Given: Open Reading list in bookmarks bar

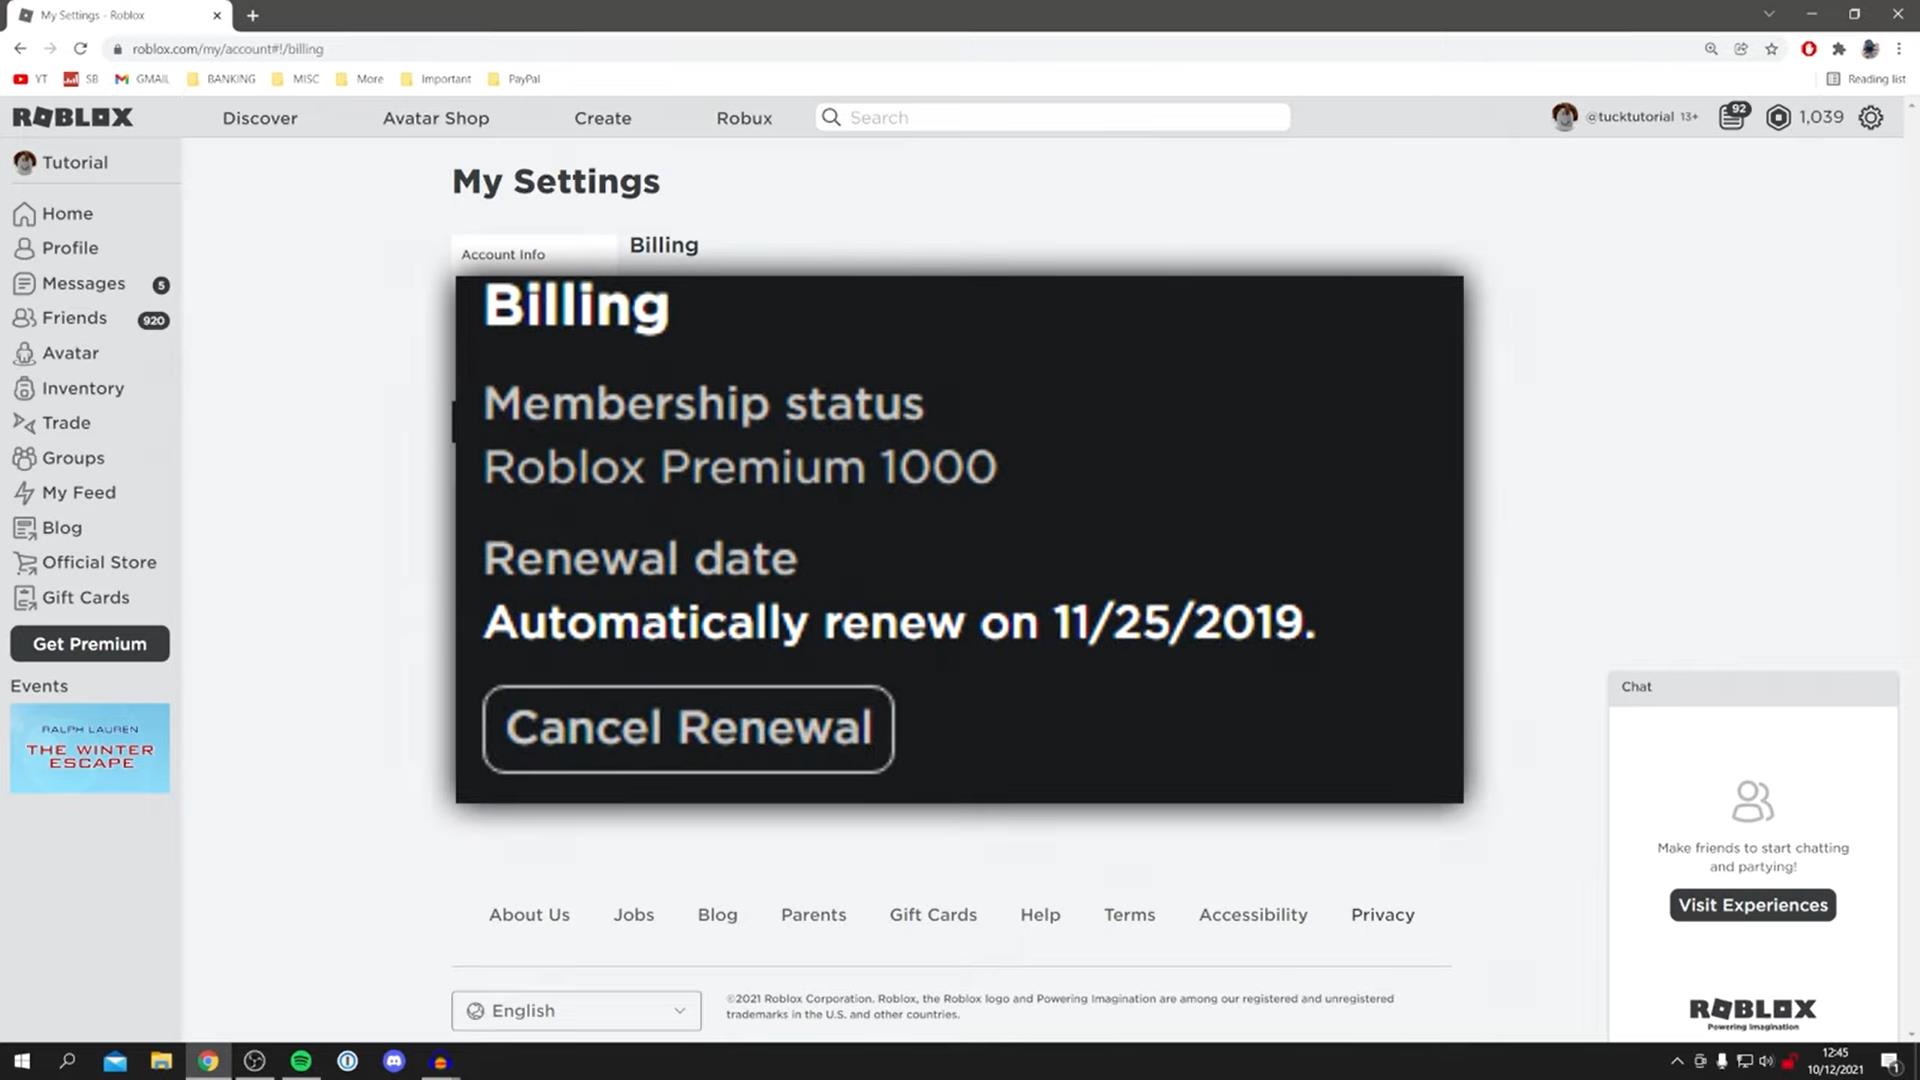Looking at the screenshot, I should [x=1866, y=79].
